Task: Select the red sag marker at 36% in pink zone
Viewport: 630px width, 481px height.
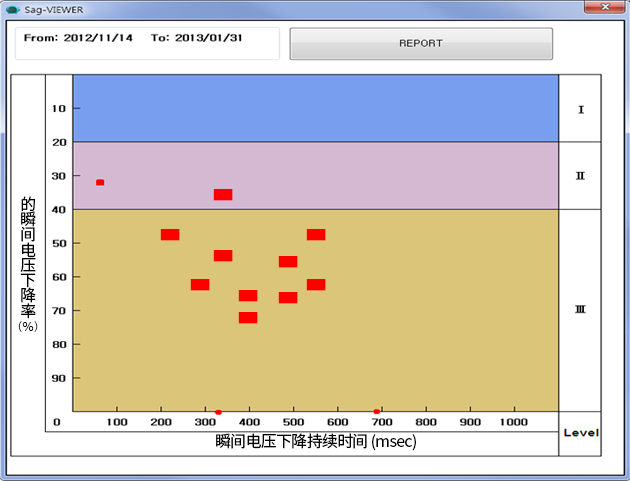Action: pos(223,194)
